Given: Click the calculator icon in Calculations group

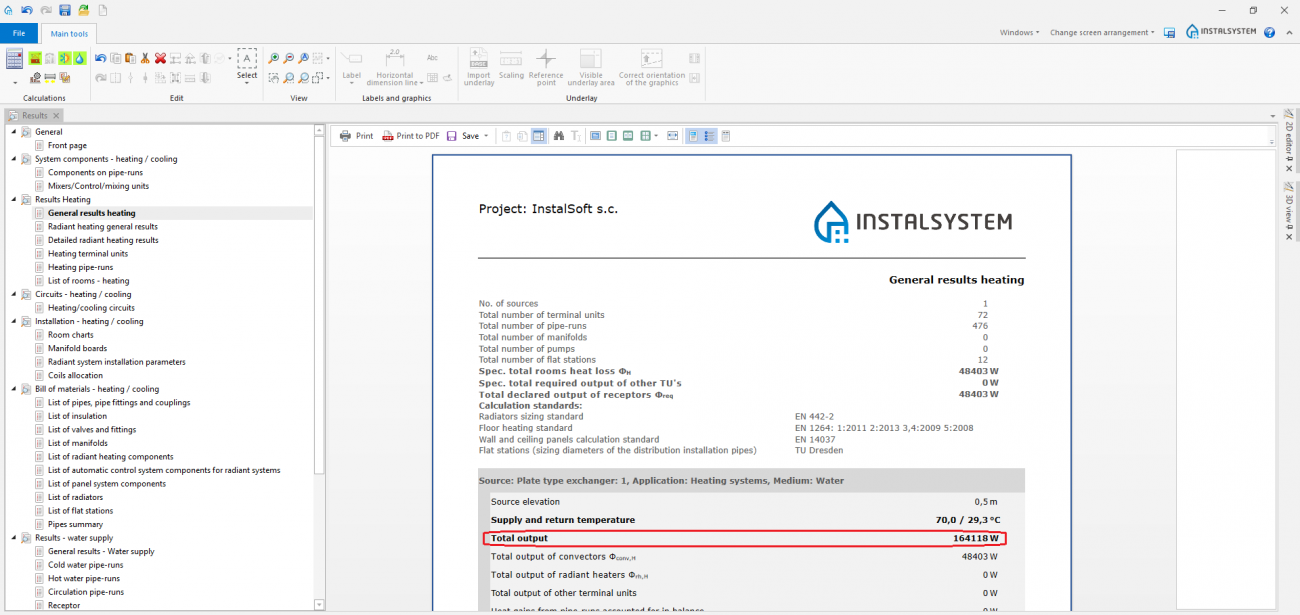Looking at the screenshot, I should tap(15, 59).
